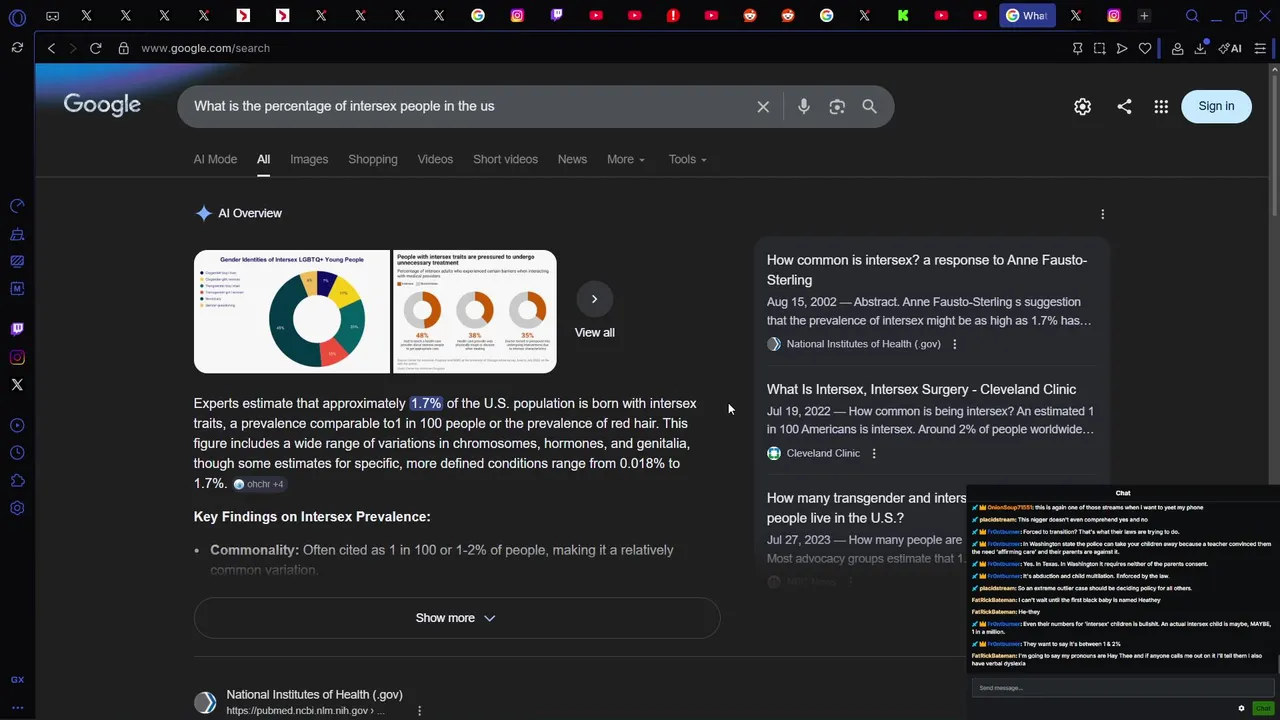Open the intersex traits treatment chart thumbnail

tap(474, 311)
